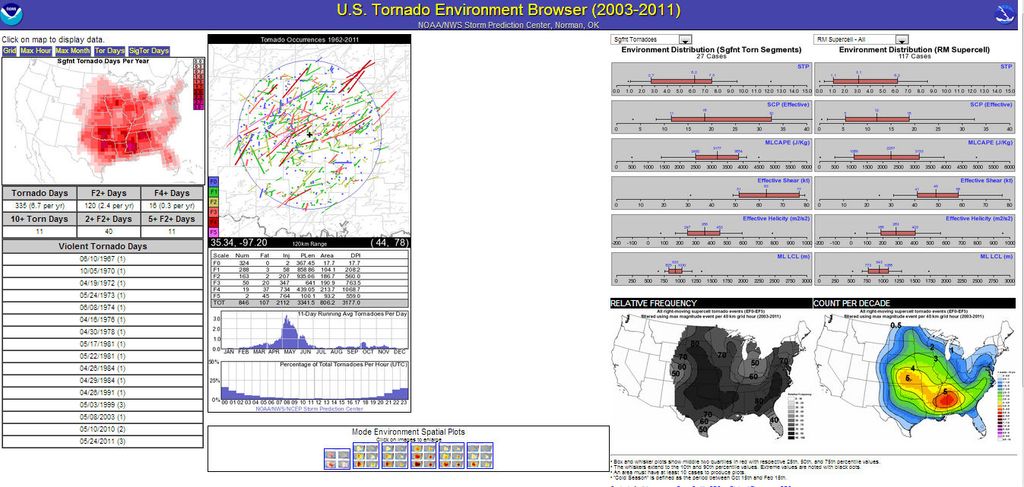
Task: Click violent tornado day 05/22/1981 (1)
Action: click(103, 356)
